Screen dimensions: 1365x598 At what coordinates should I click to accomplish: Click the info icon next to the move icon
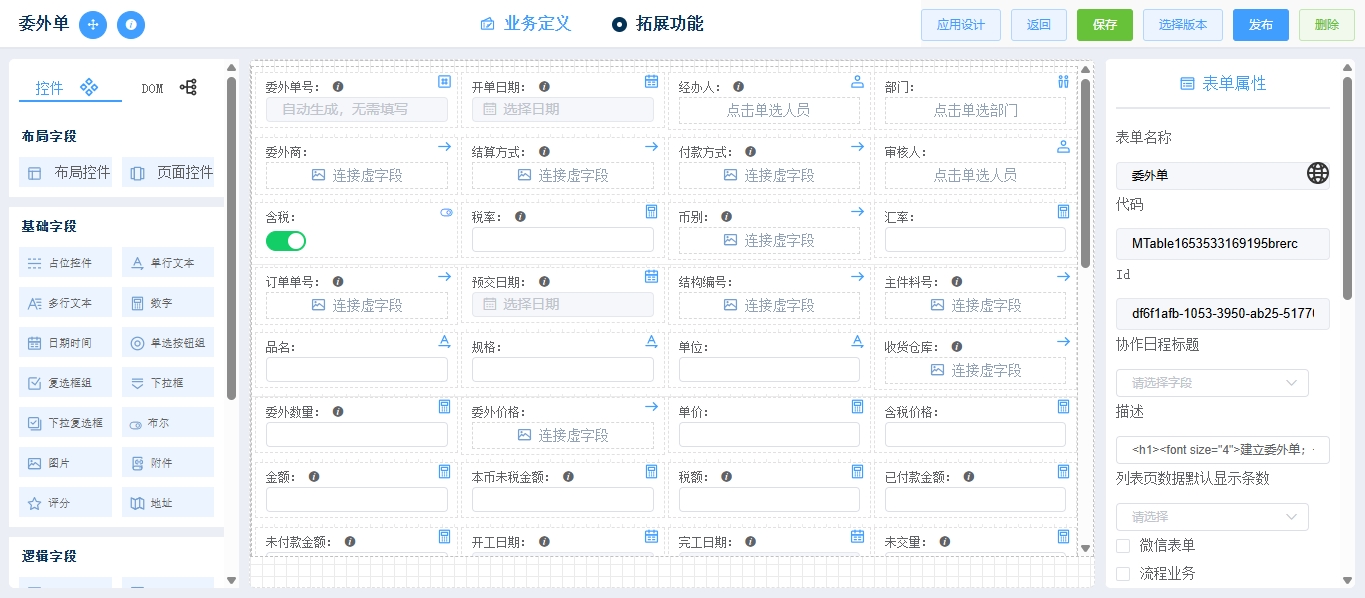pos(131,25)
